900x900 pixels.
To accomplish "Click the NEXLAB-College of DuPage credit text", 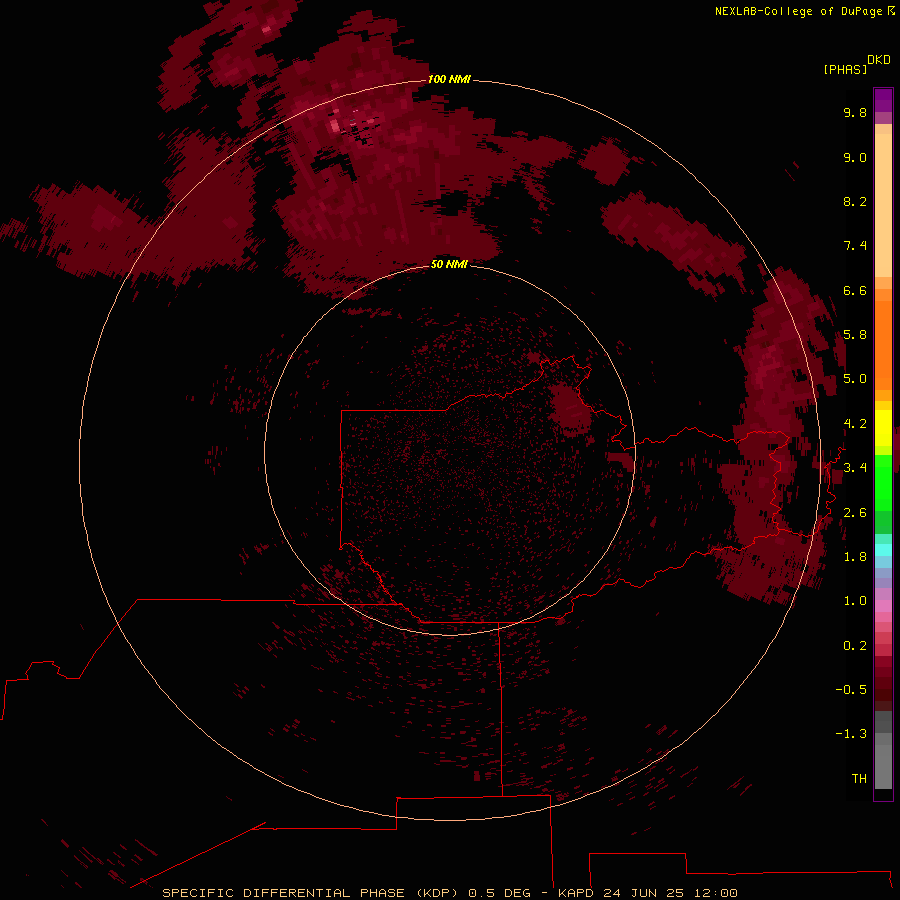I will [798, 11].
